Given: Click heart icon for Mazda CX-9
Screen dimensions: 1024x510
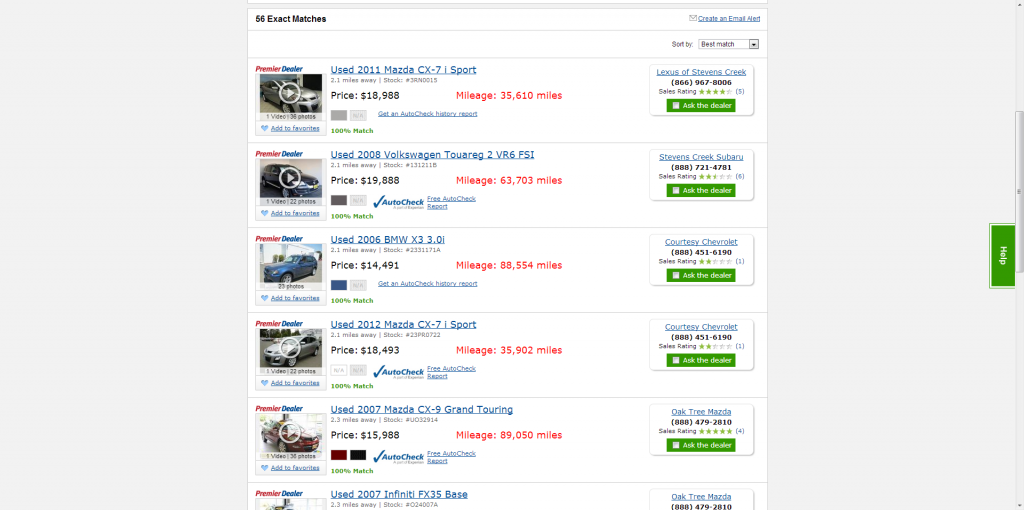Looking at the screenshot, I should point(264,468).
